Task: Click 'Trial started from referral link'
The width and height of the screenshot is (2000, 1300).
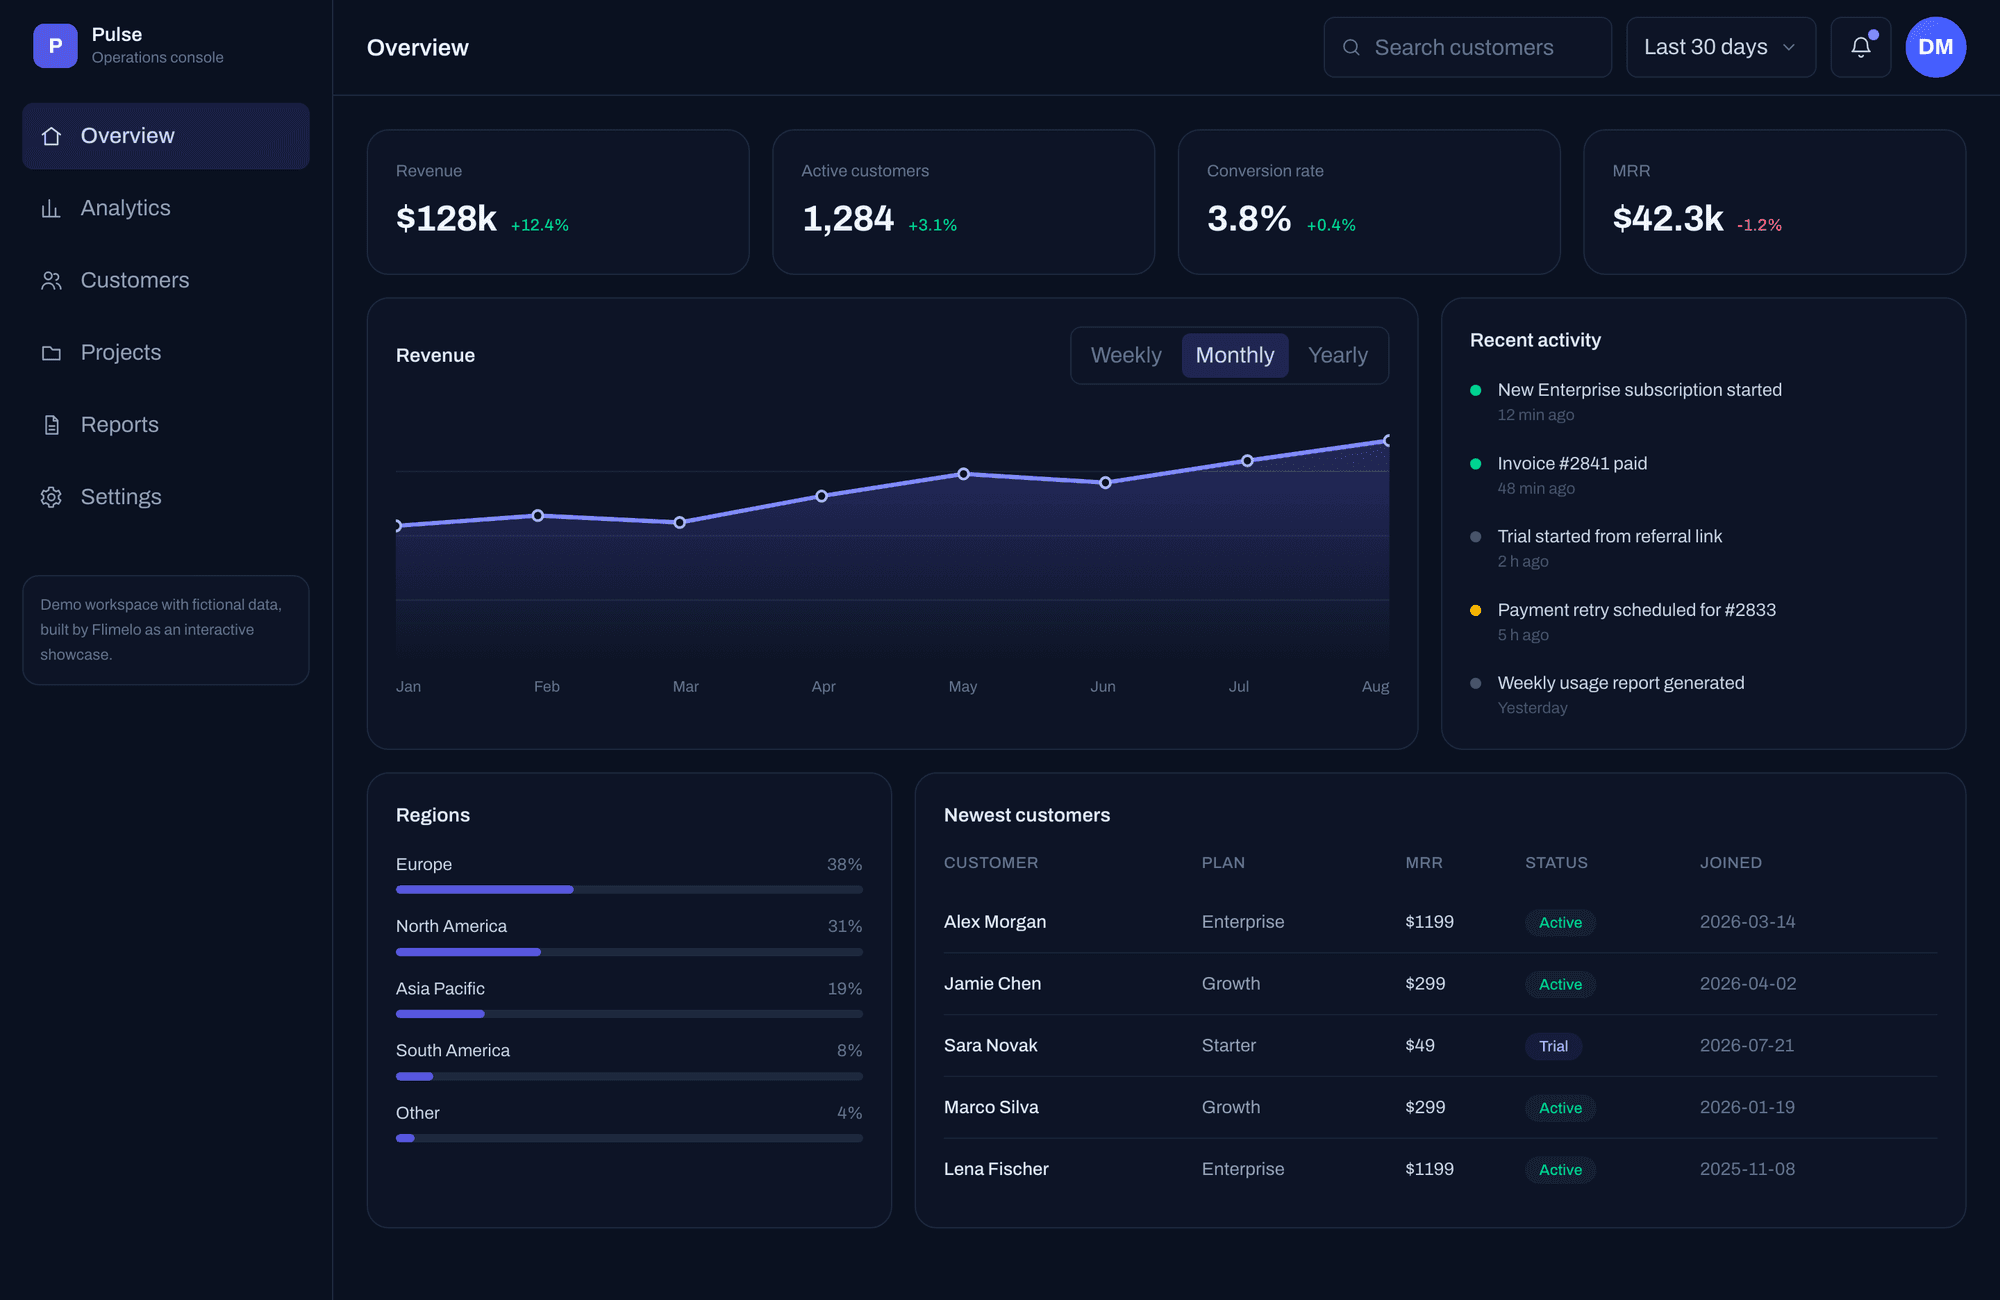Action: [x=1610, y=536]
